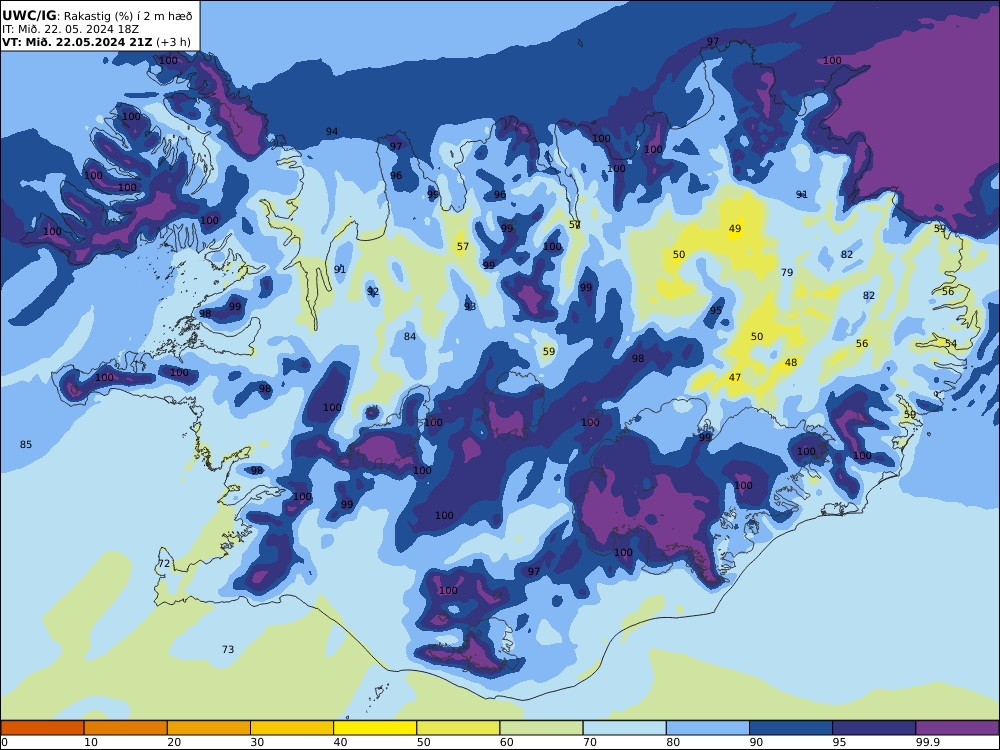Click the '99.9' legend tick label
This screenshot has width=1000, height=750.
tap(928, 742)
